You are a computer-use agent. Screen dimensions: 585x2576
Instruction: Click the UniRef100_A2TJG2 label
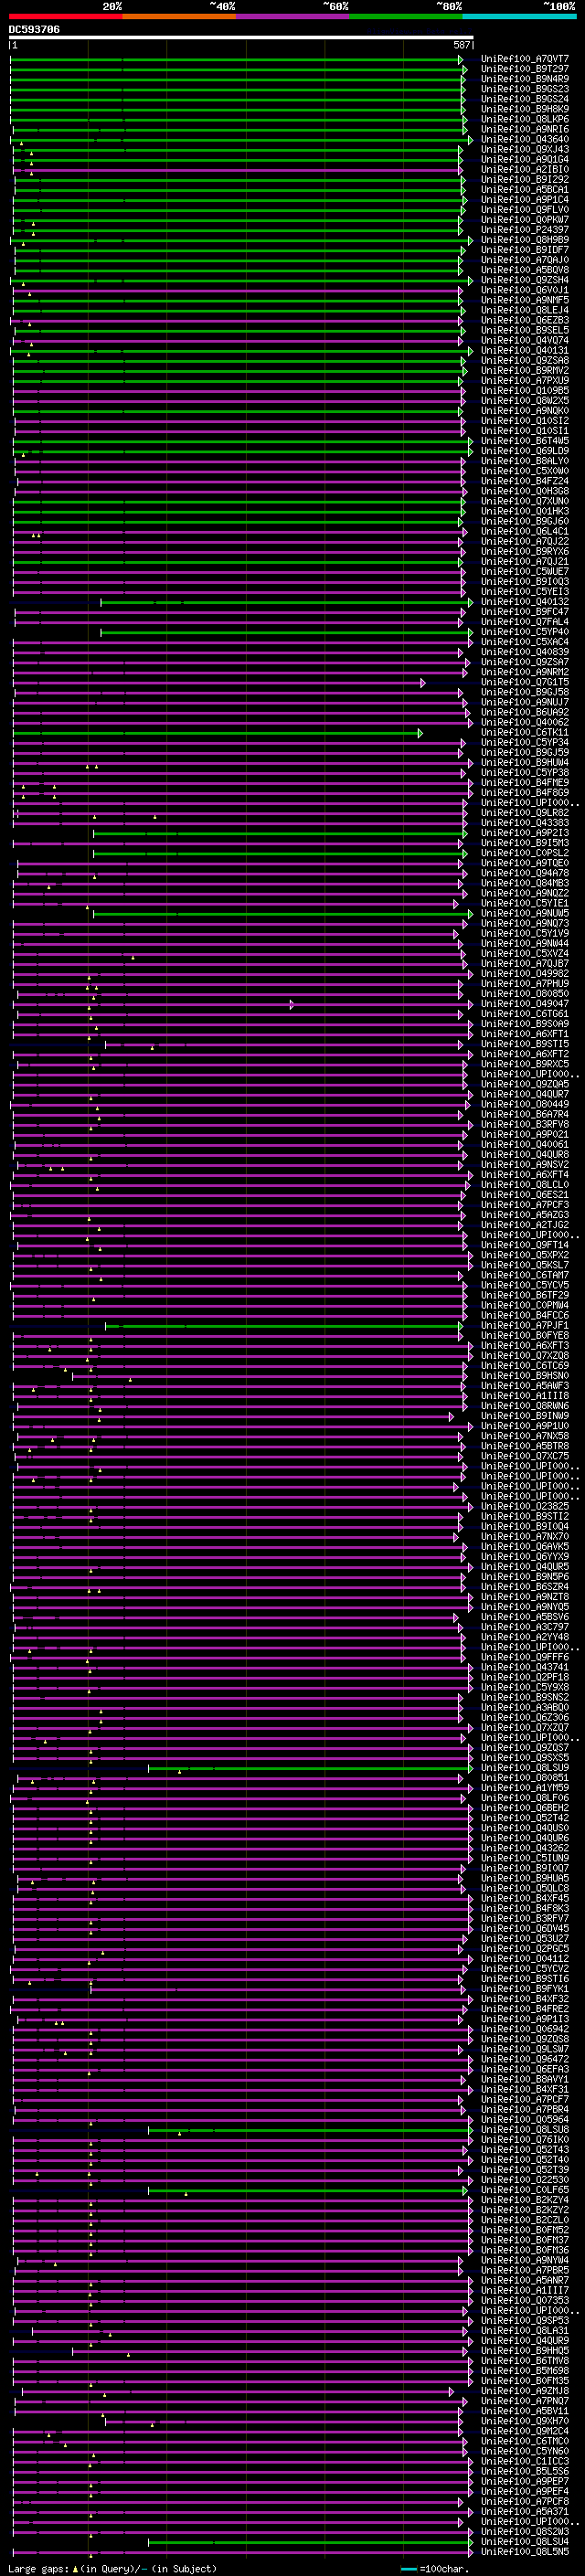pyautogui.click(x=525, y=1225)
